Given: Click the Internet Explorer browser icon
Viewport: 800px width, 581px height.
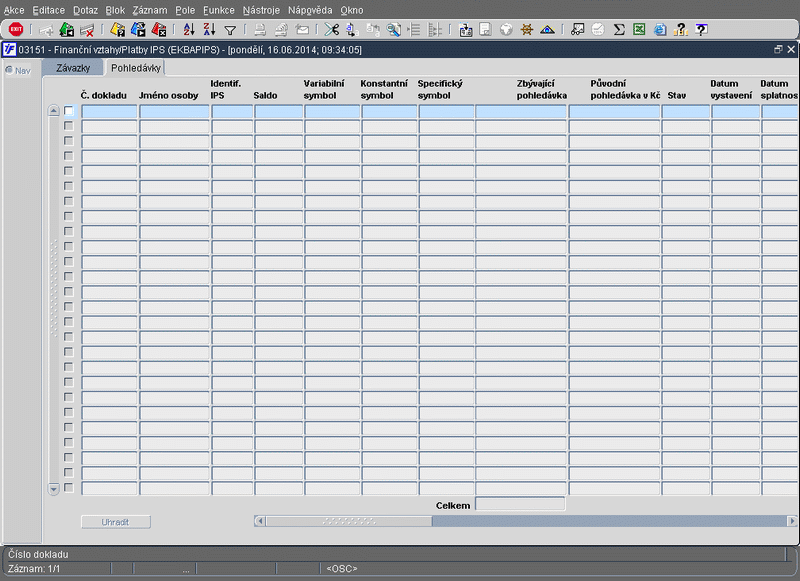Looking at the screenshot, I should (660, 30).
